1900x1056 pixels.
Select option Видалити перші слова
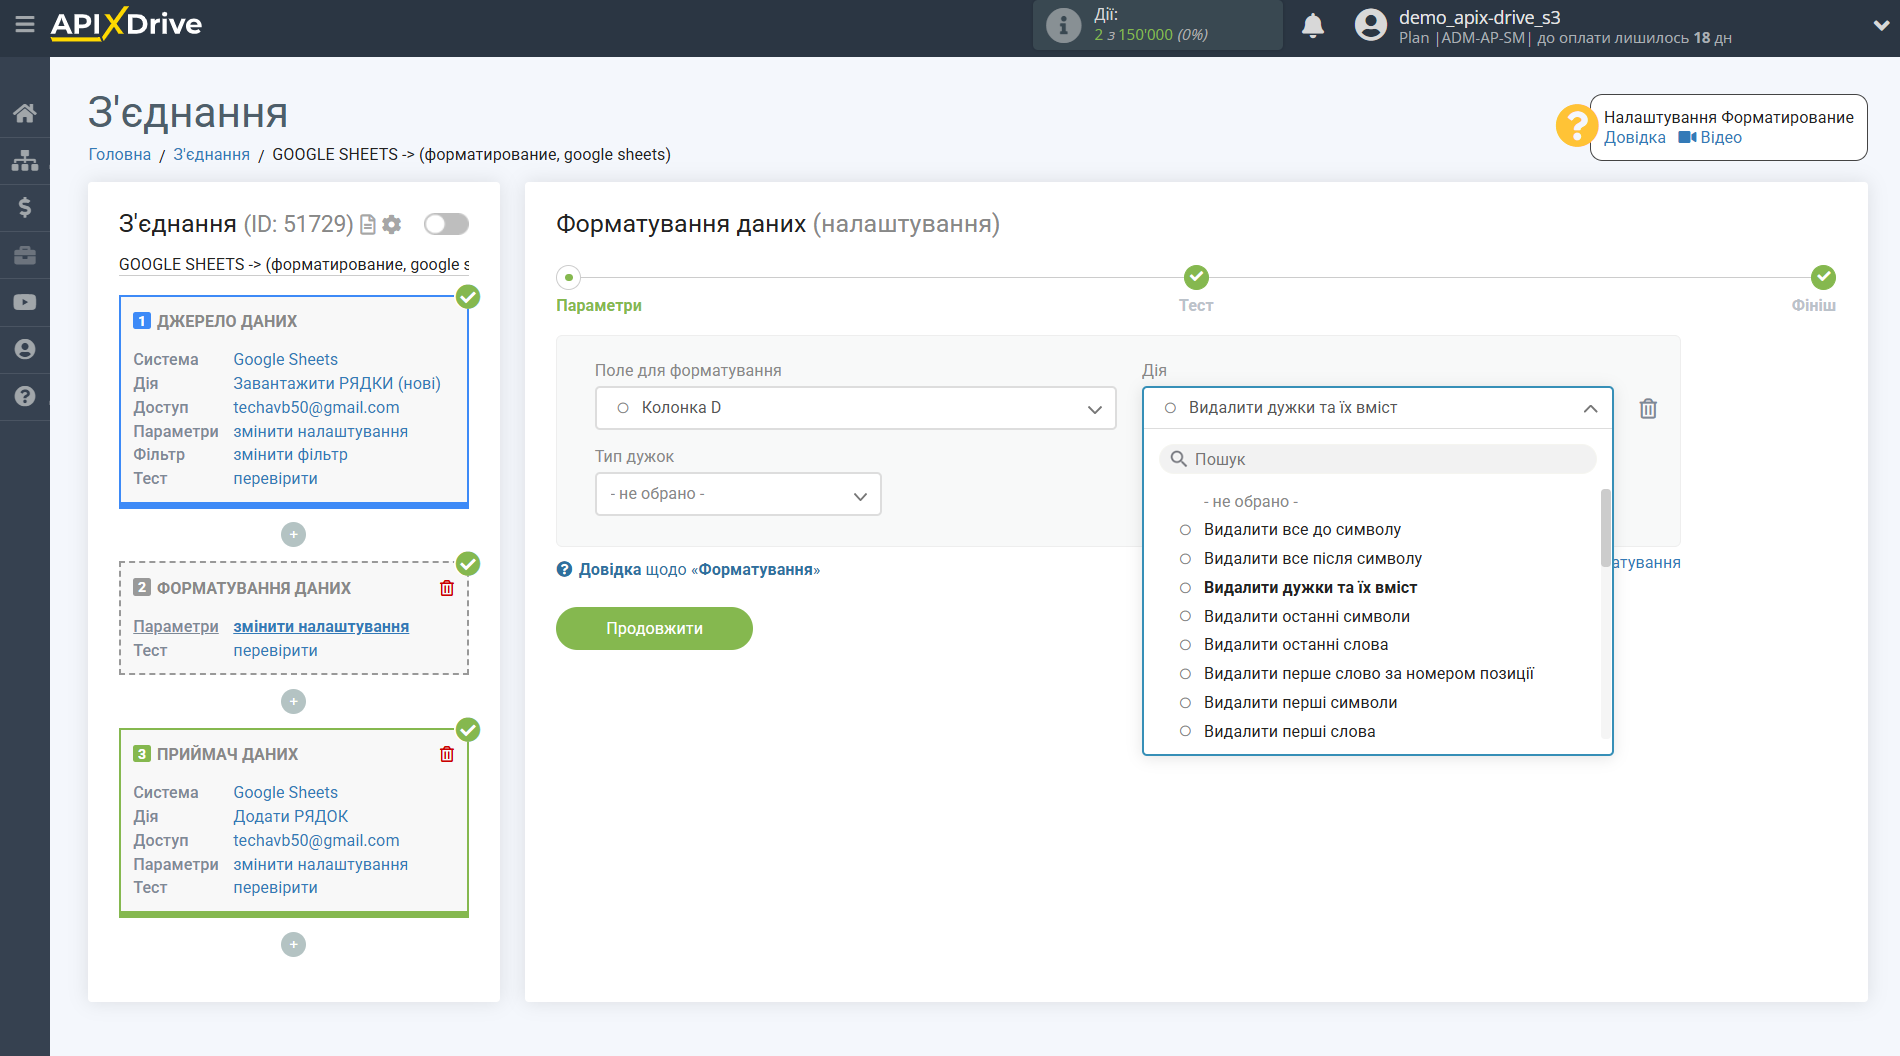pos(1289,732)
